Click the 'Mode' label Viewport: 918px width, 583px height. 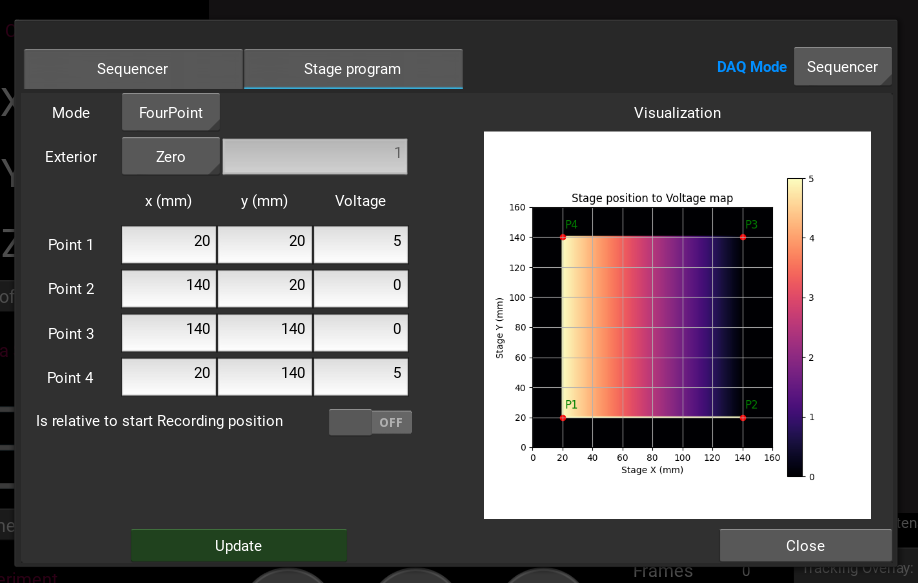click(71, 112)
